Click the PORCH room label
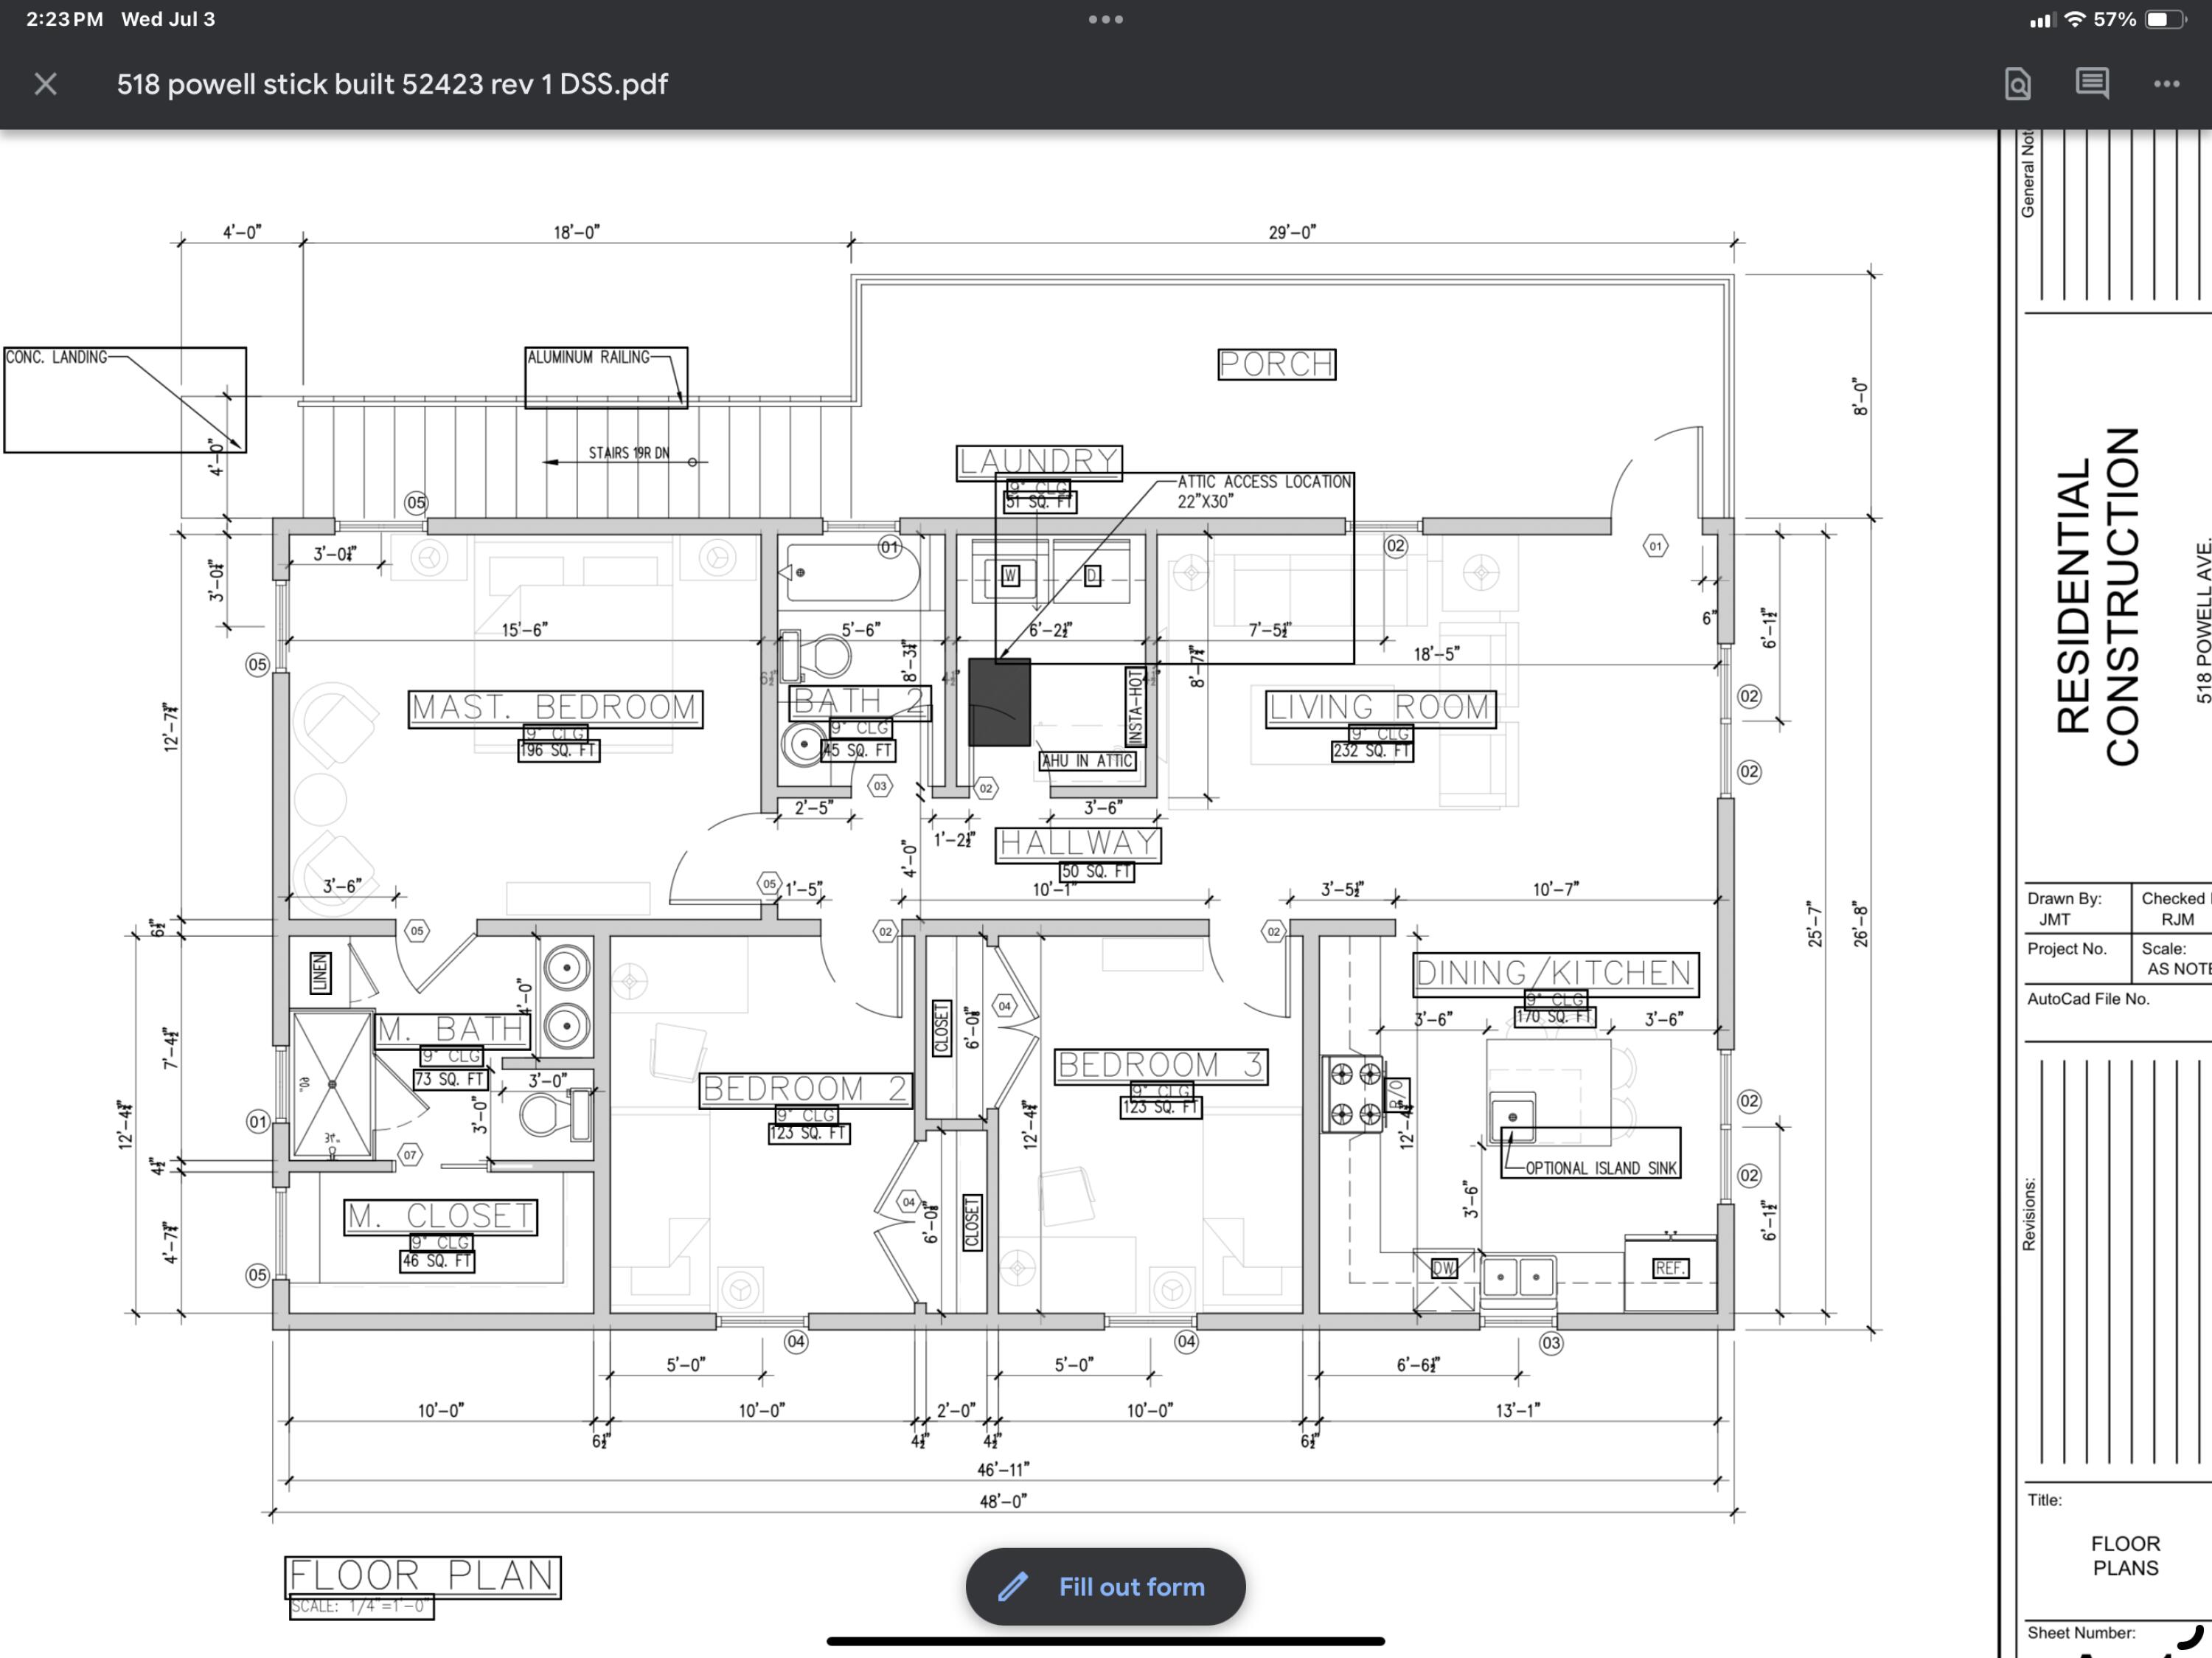Screen dimensions: 2212x1658 1276,364
